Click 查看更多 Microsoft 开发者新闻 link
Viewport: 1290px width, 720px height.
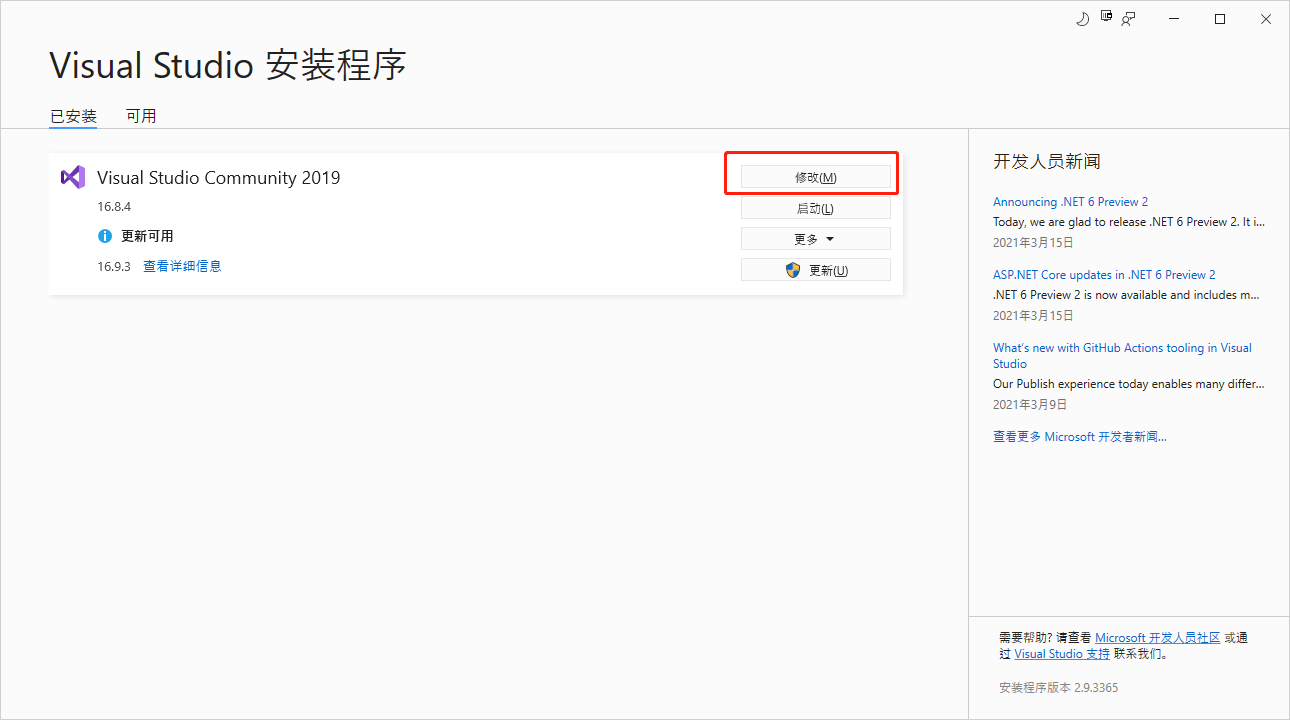1079,436
